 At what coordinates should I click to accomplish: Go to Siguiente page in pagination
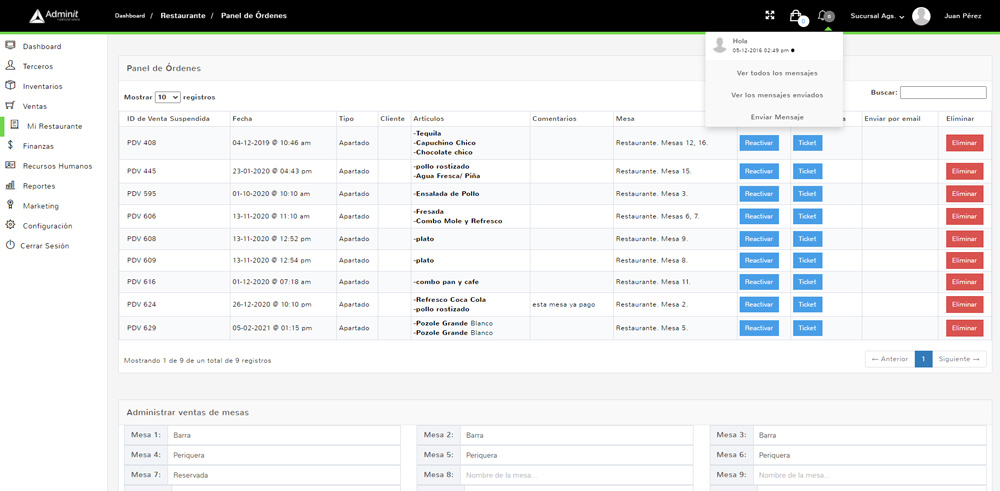(959, 359)
